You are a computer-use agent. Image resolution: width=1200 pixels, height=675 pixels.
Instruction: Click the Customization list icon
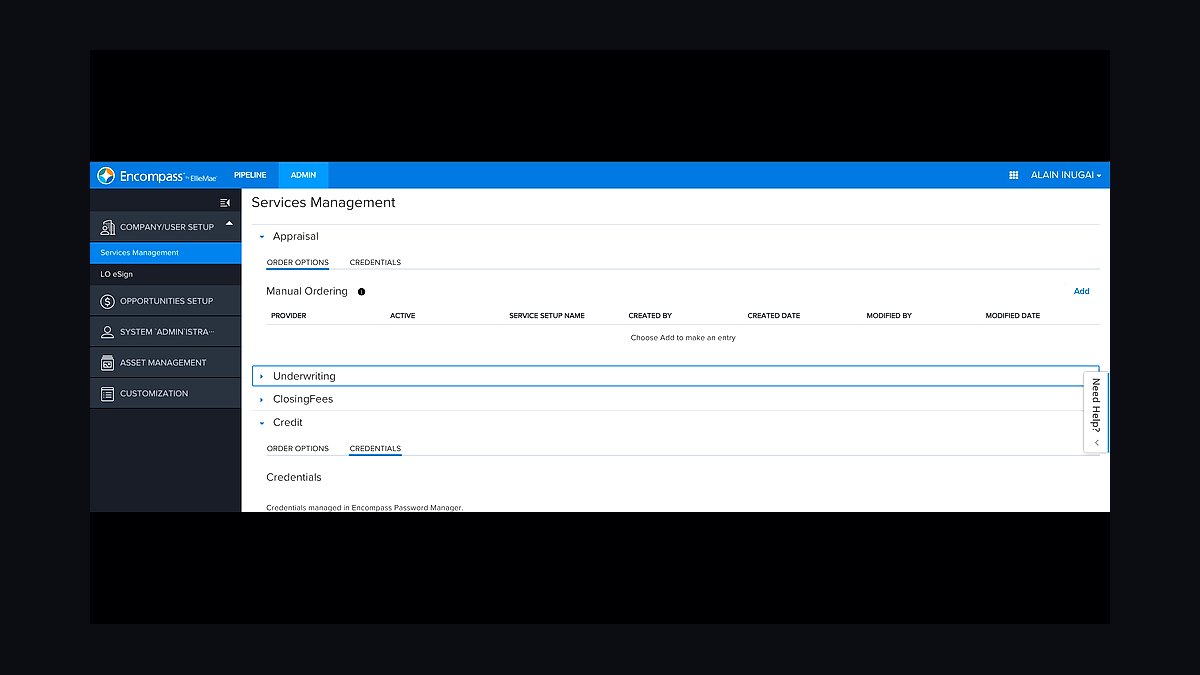pyautogui.click(x=107, y=394)
